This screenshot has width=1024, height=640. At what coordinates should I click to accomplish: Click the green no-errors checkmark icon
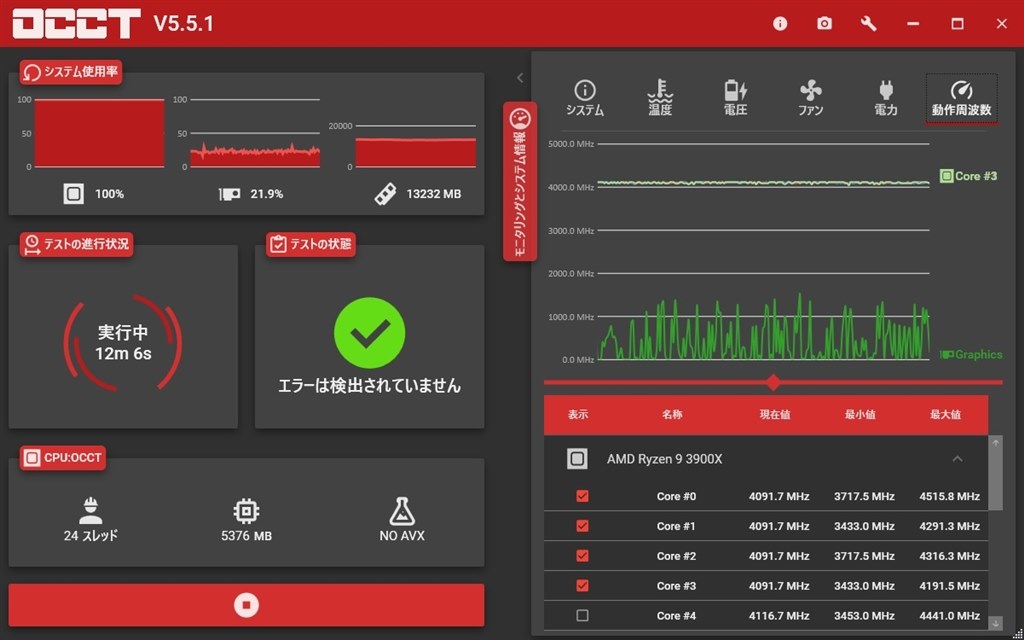[370, 333]
